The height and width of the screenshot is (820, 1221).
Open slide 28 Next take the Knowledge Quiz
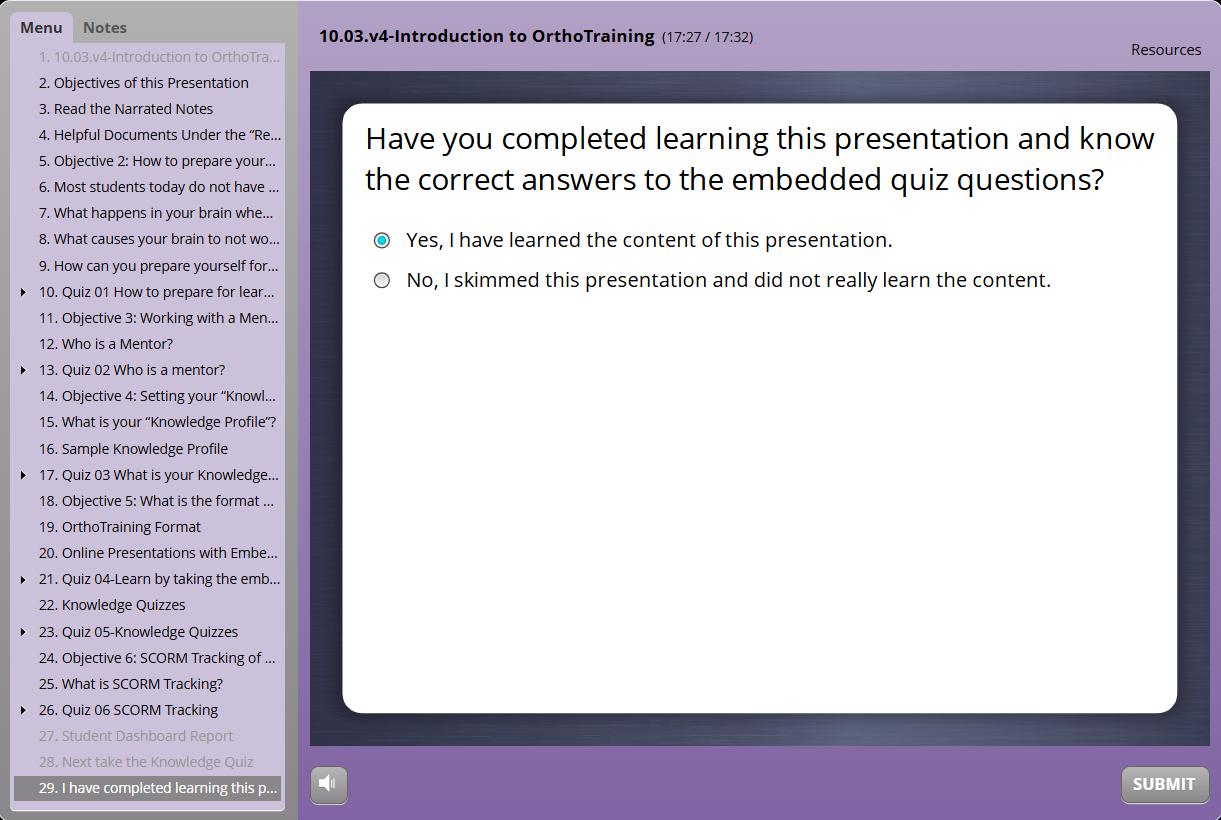pyautogui.click(x=148, y=762)
